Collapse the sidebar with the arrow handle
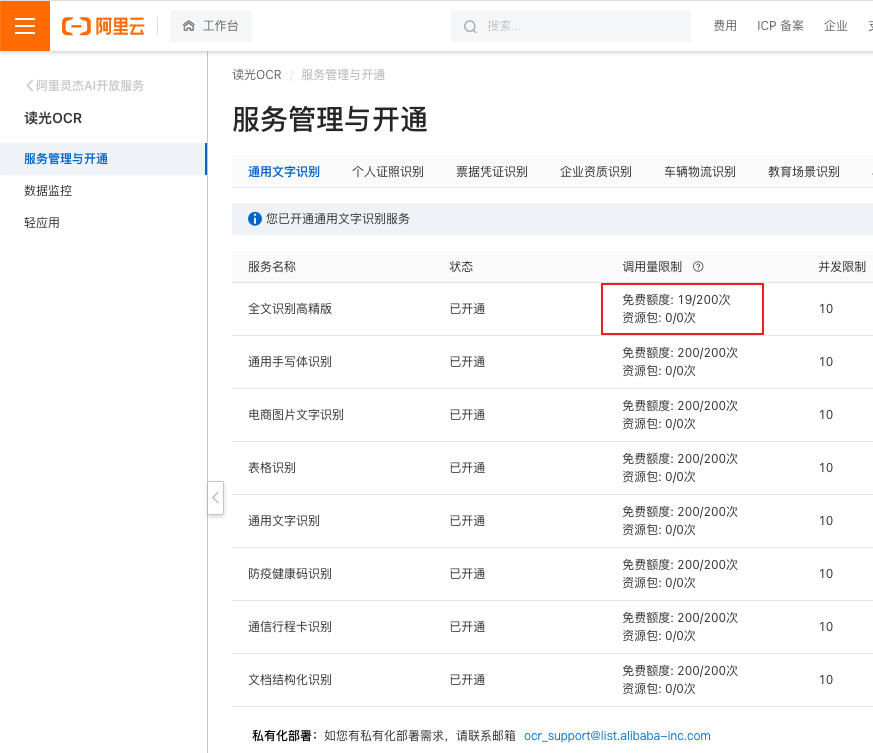This screenshot has width=873, height=753. pyautogui.click(x=215, y=497)
